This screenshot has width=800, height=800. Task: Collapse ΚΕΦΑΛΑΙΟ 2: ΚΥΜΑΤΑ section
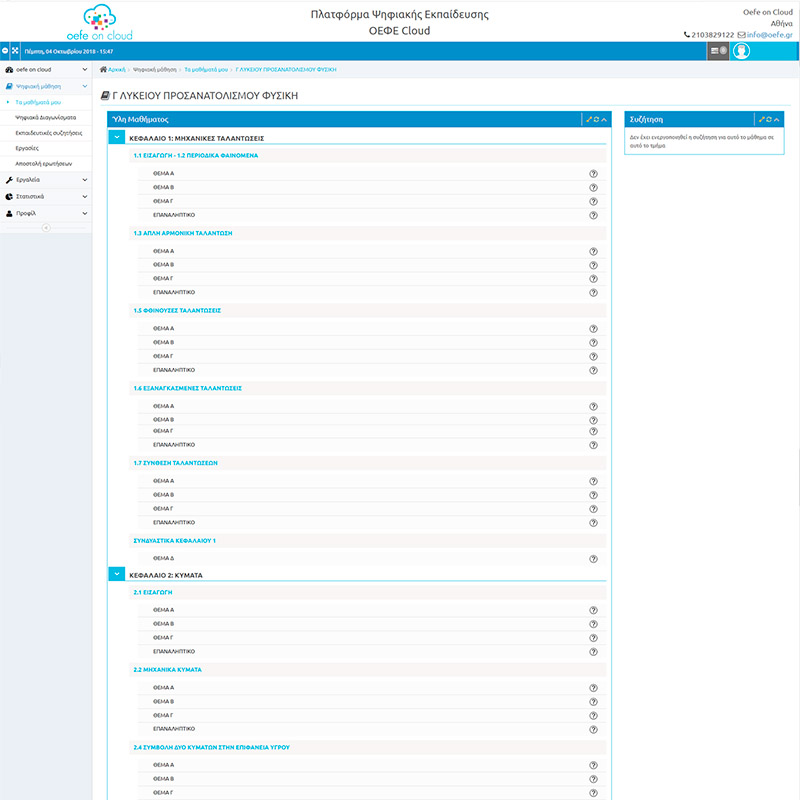116,575
